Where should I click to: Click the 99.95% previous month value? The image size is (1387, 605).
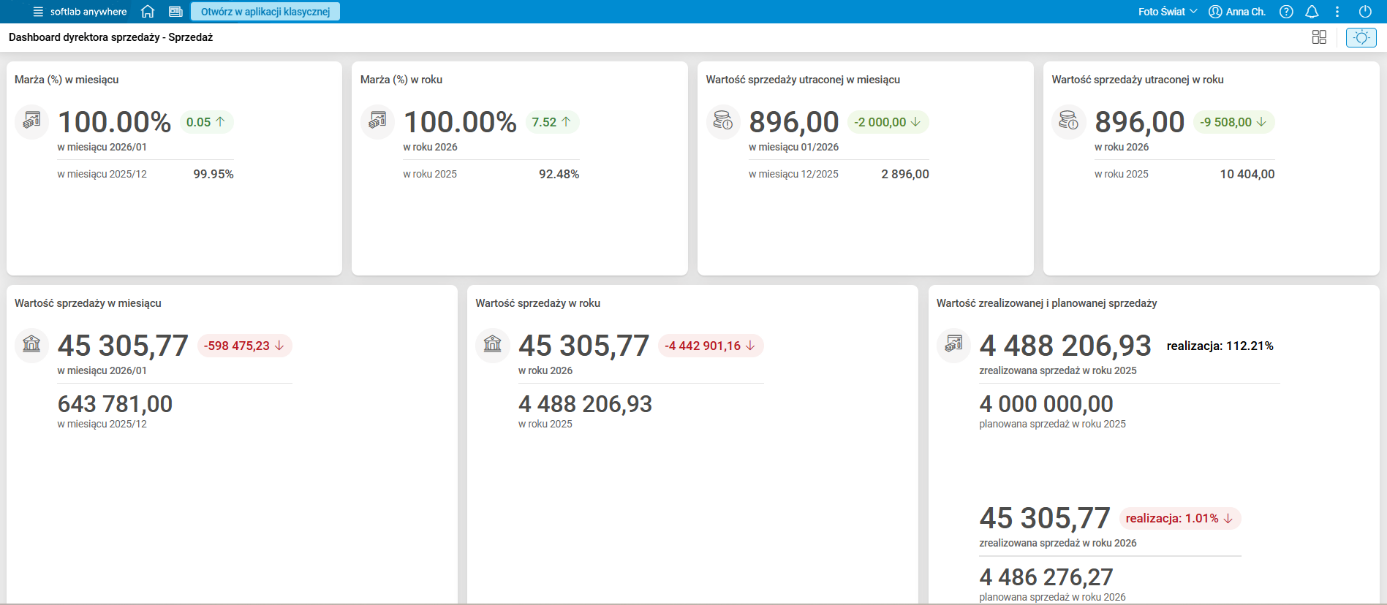pyautogui.click(x=213, y=174)
